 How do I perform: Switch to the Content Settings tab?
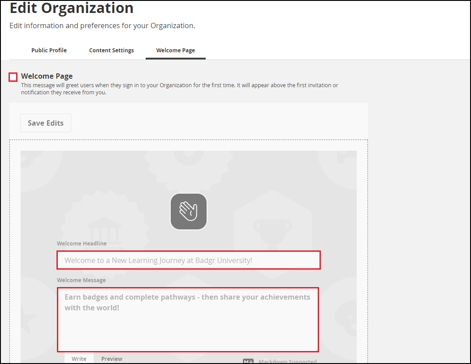pos(111,50)
